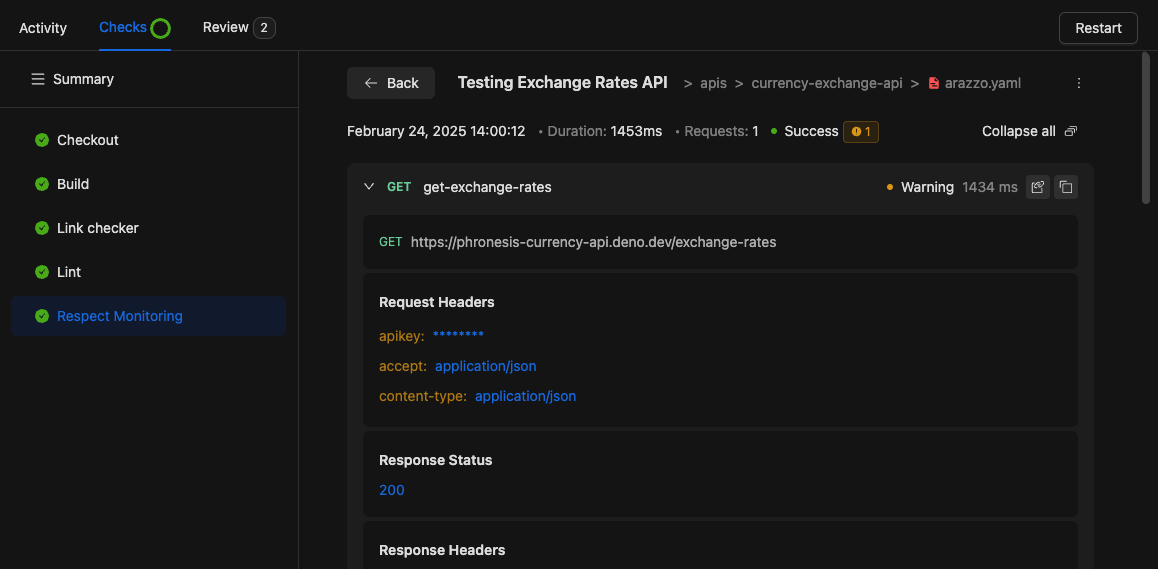Click the get-exchange-rates step title

pyautogui.click(x=487, y=187)
